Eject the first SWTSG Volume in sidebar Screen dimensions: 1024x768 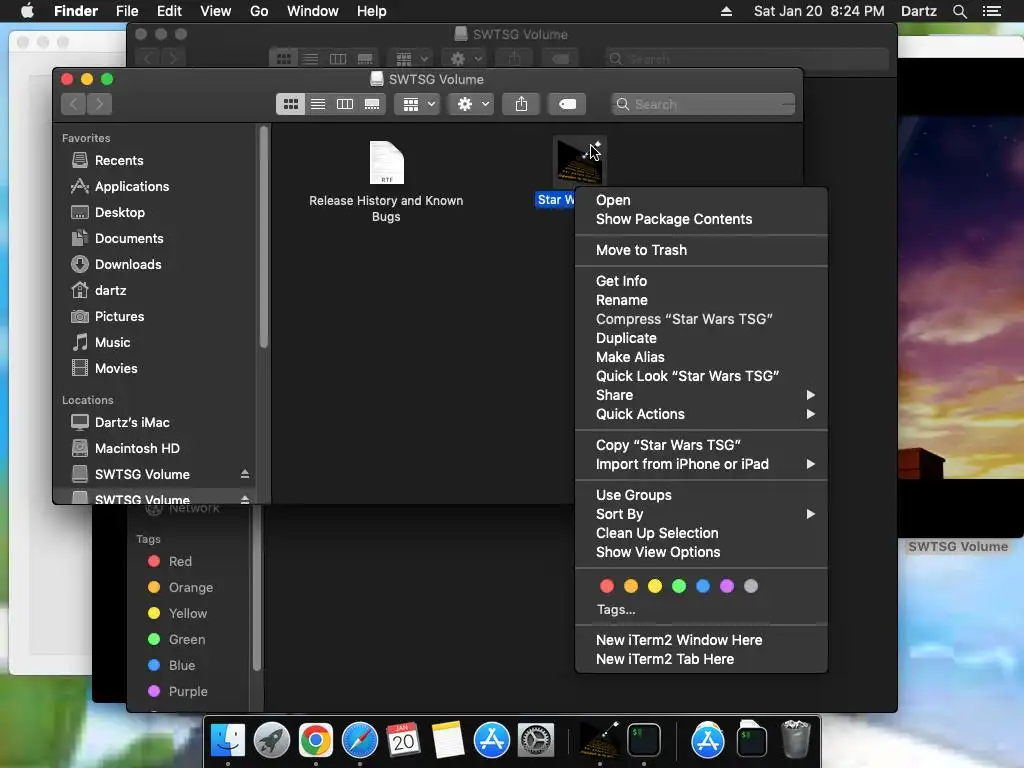pos(245,474)
